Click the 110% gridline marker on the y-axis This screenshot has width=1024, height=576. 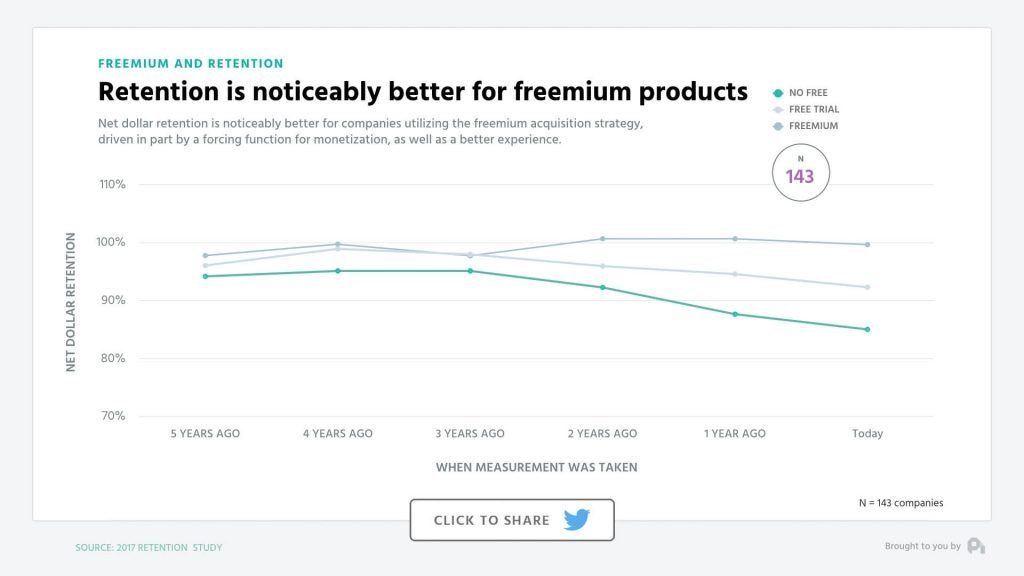113,184
